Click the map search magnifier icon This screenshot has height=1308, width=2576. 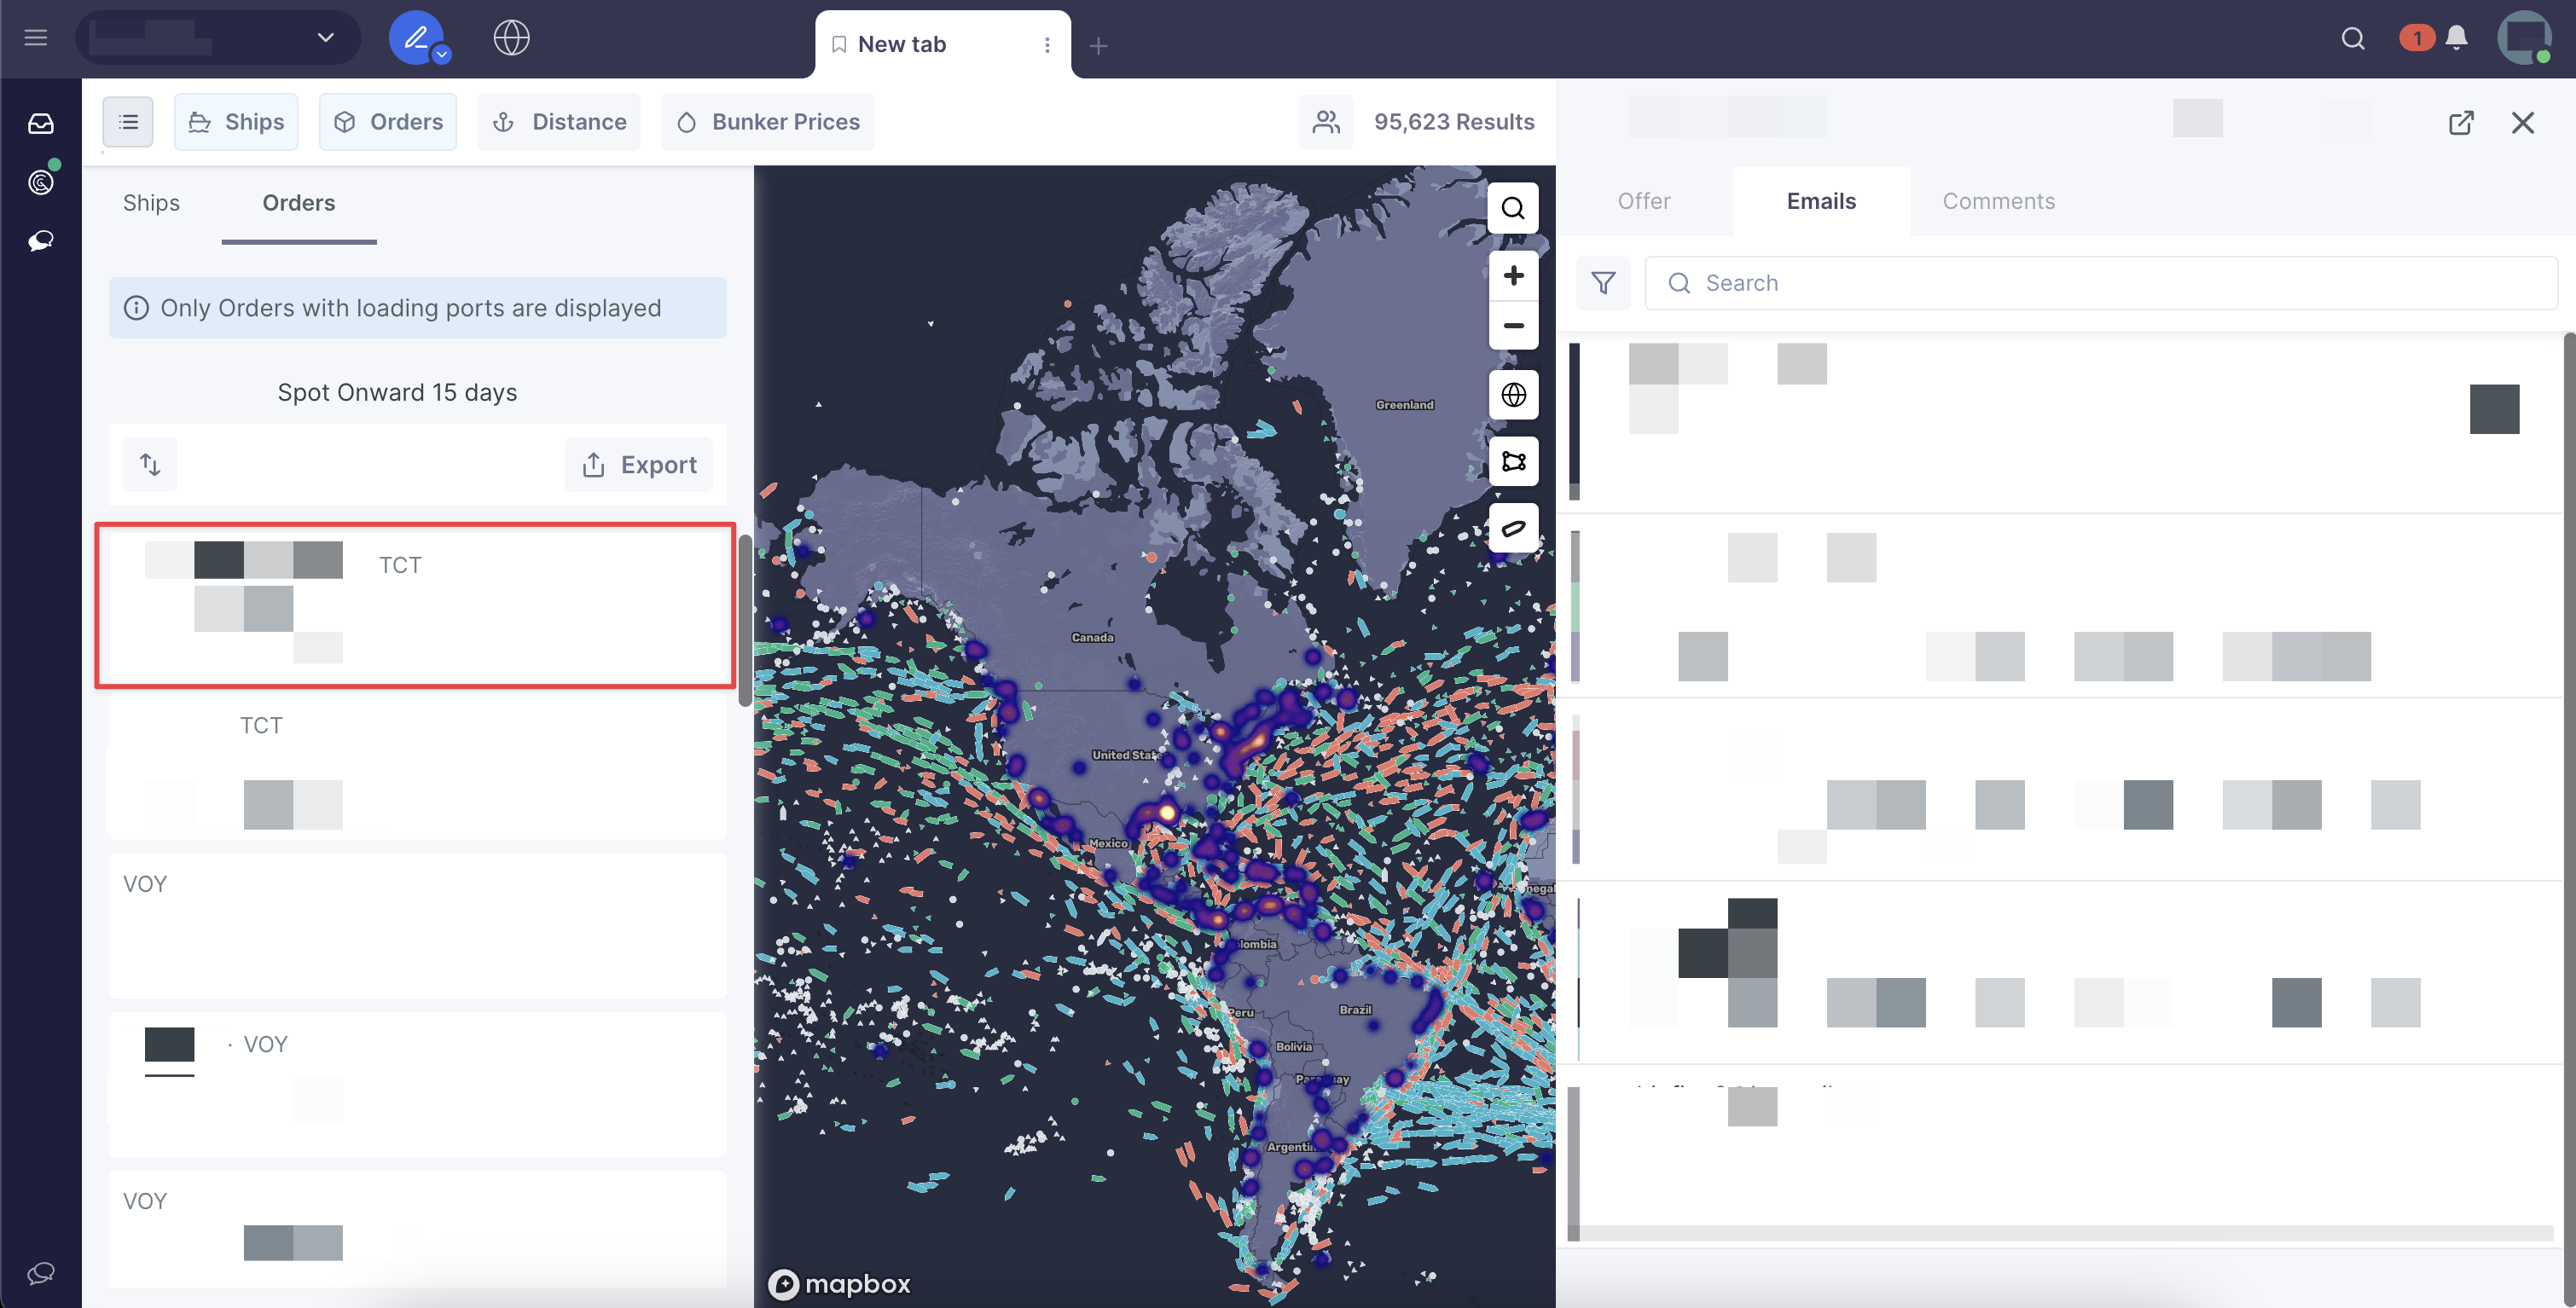click(x=1513, y=208)
